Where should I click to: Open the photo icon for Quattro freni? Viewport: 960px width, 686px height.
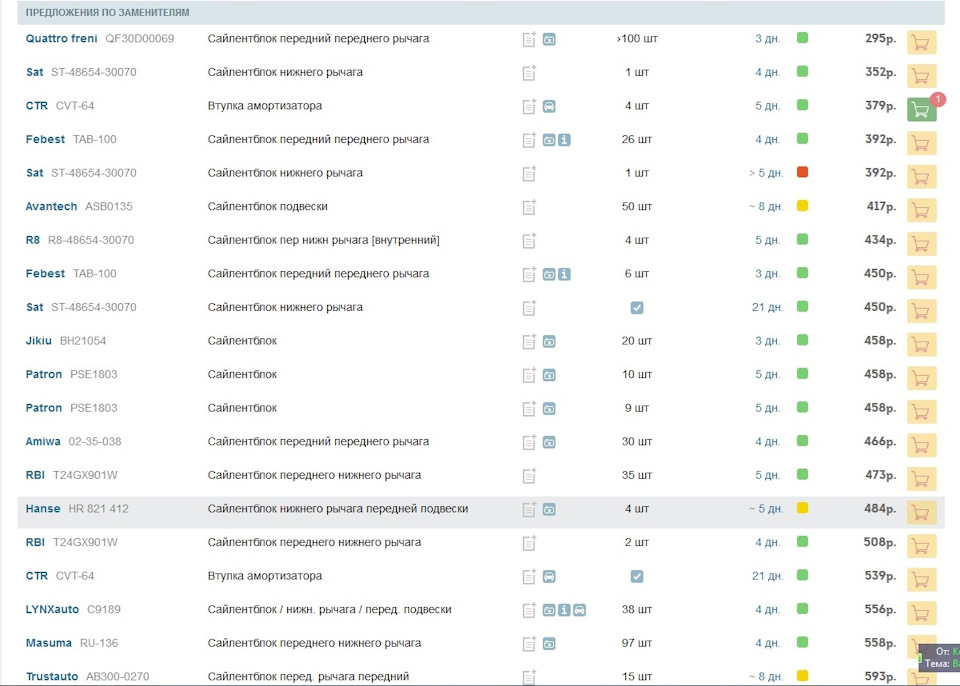(549, 39)
